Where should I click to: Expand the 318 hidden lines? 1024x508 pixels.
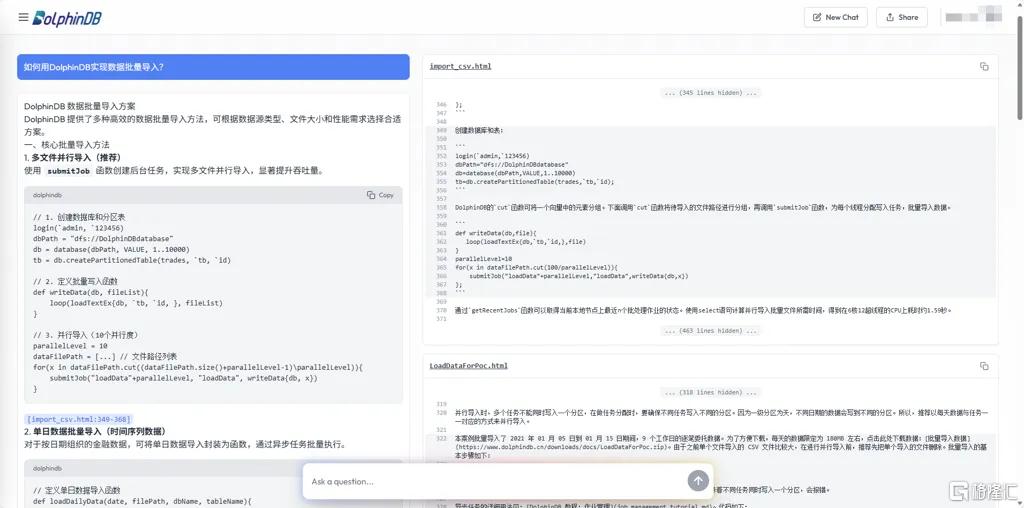point(710,392)
